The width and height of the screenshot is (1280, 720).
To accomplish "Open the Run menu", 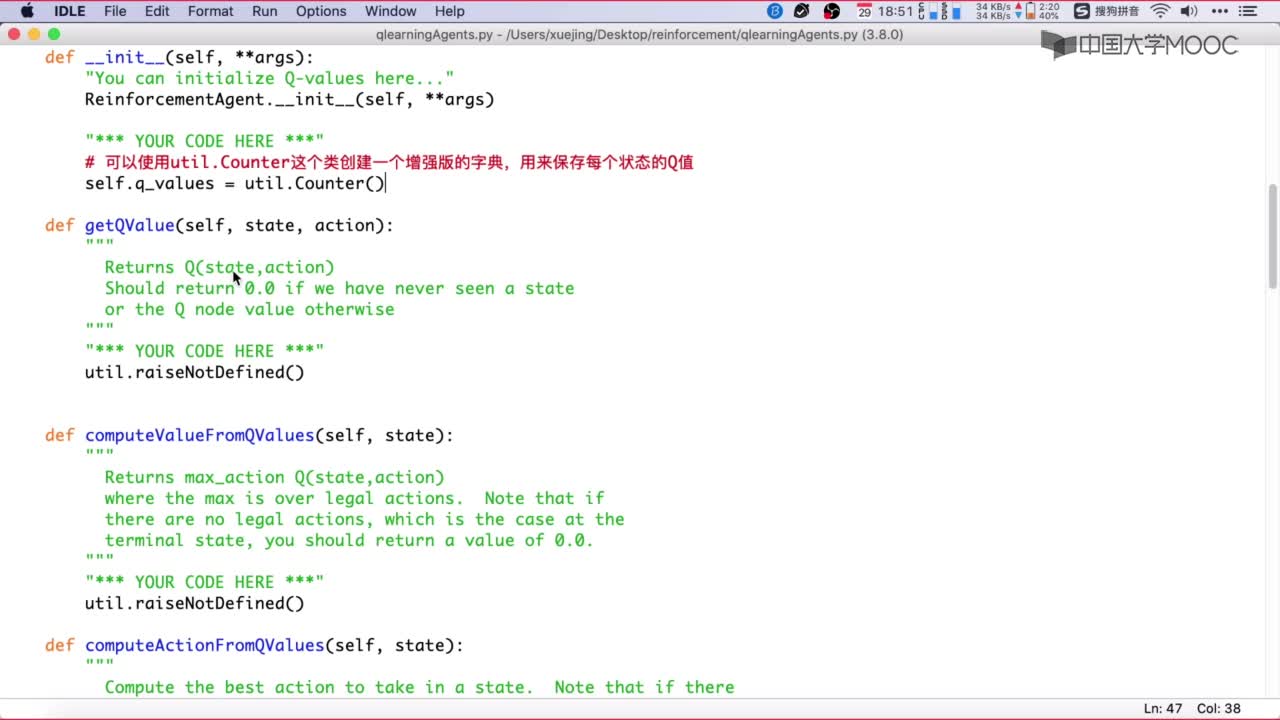I will click(x=265, y=11).
